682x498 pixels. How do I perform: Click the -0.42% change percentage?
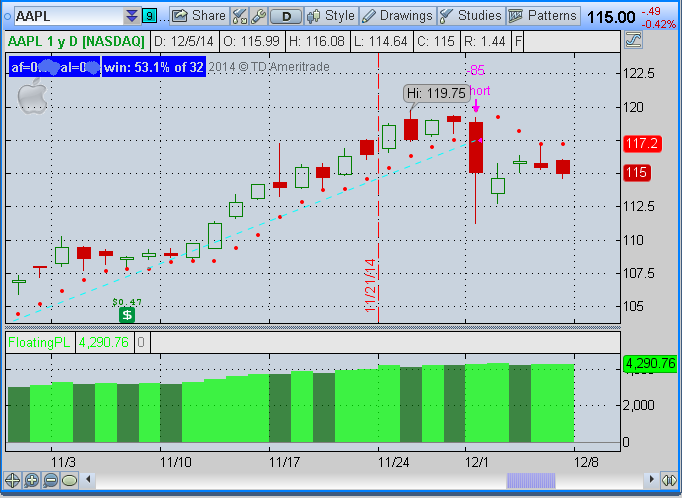659,24
